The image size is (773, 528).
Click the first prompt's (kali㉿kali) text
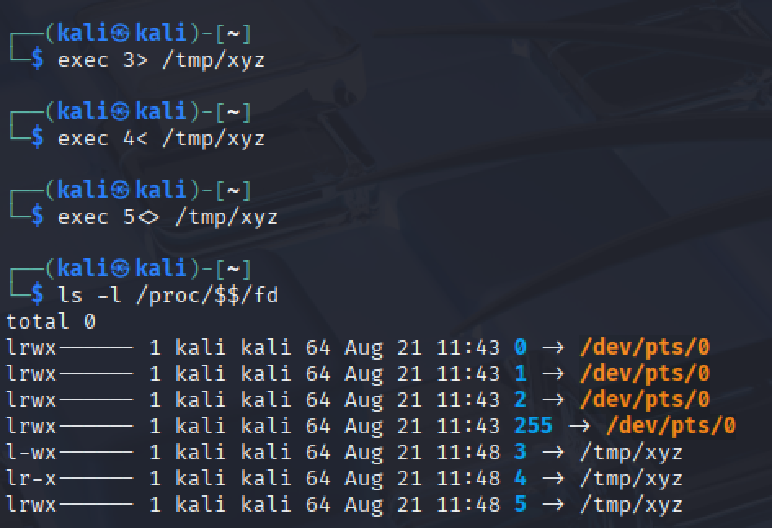(x=122, y=33)
